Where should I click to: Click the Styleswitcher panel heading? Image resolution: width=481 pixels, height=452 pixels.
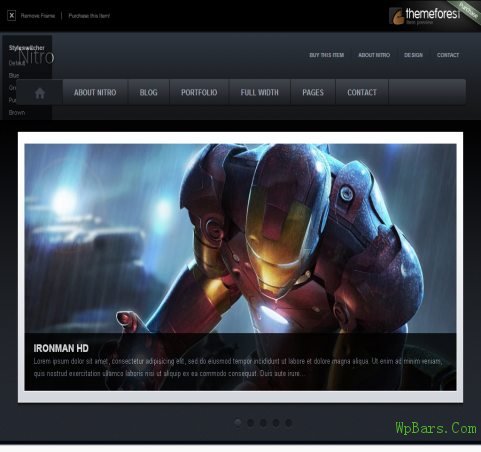coord(27,48)
